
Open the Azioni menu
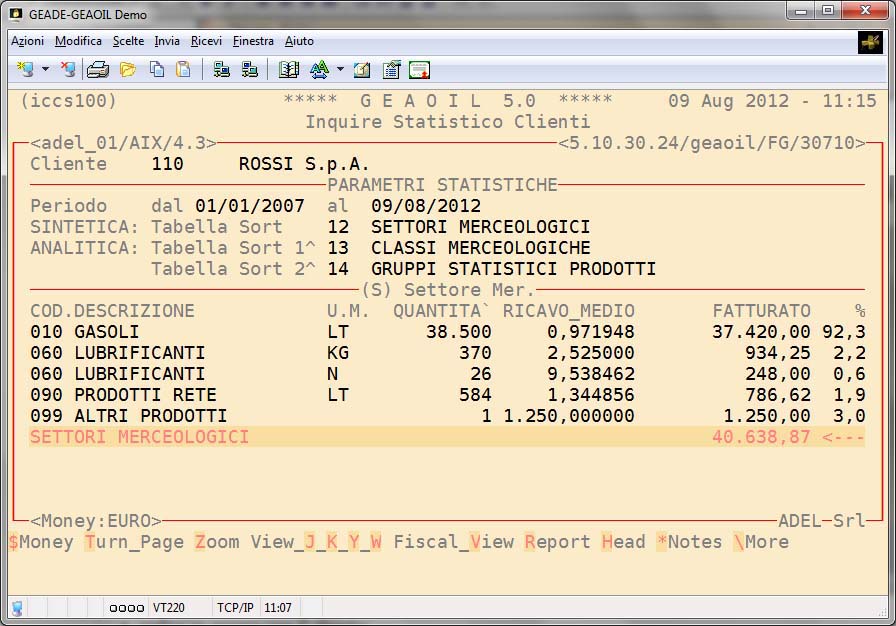point(27,41)
